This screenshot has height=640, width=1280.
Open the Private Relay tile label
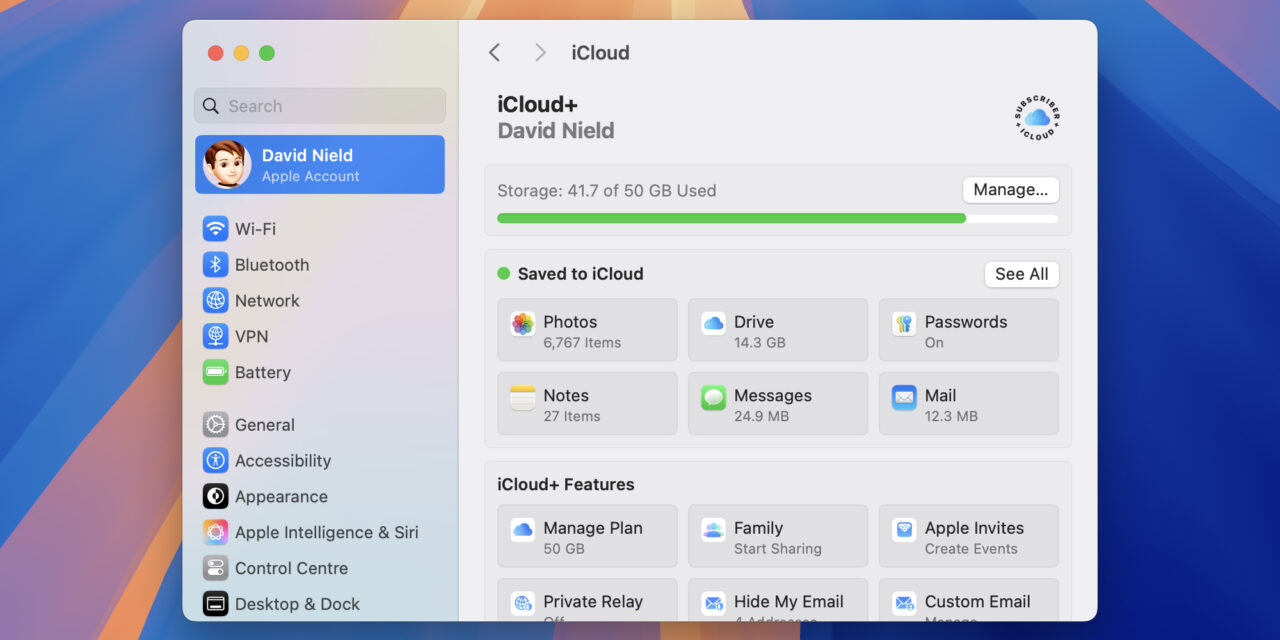(593, 602)
